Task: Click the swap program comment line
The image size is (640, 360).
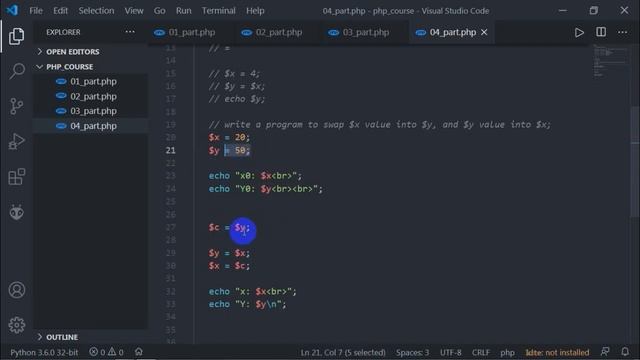Action: click(x=380, y=124)
